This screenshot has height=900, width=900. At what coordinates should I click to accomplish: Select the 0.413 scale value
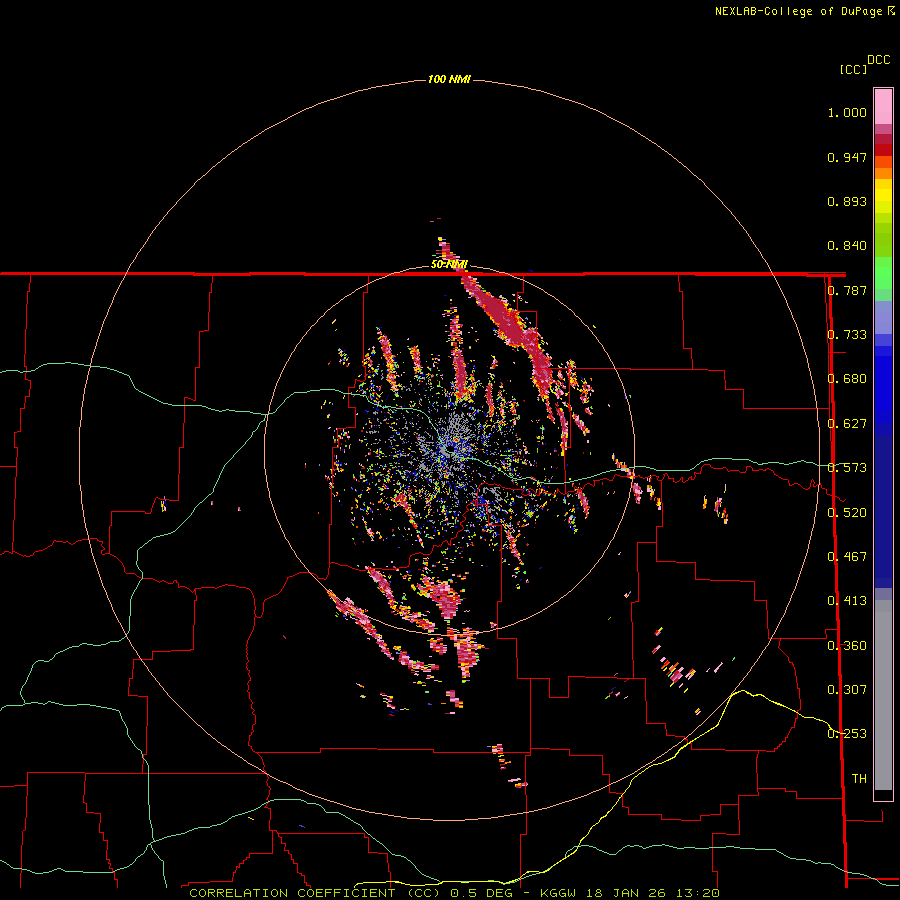point(847,601)
